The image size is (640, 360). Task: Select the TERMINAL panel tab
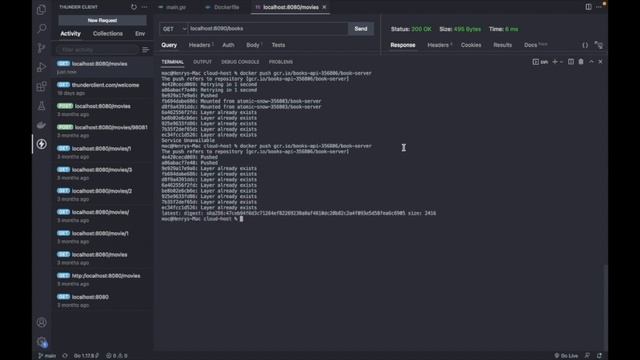click(x=172, y=62)
